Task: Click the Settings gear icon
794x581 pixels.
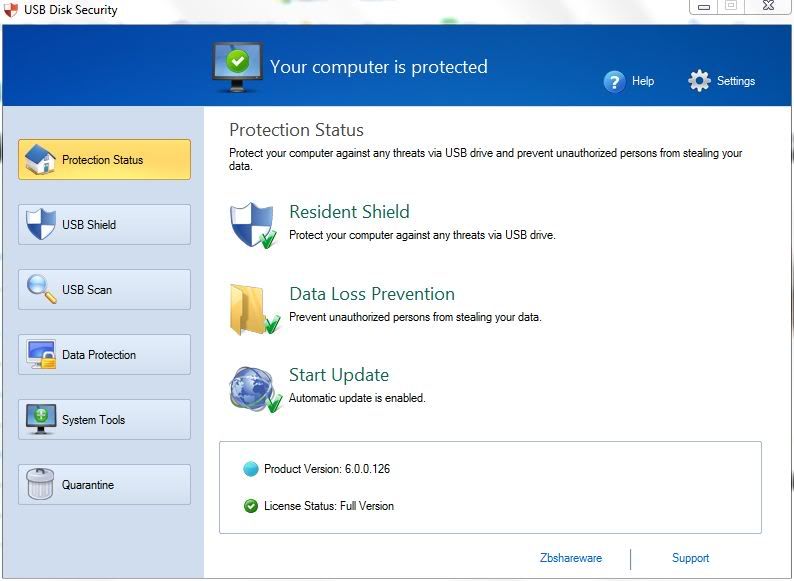Action: tap(699, 81)
